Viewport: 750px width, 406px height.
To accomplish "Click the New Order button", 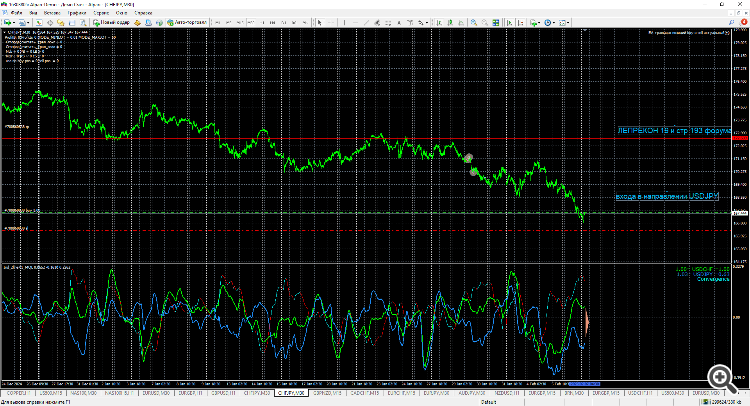I will pos(111,22).
